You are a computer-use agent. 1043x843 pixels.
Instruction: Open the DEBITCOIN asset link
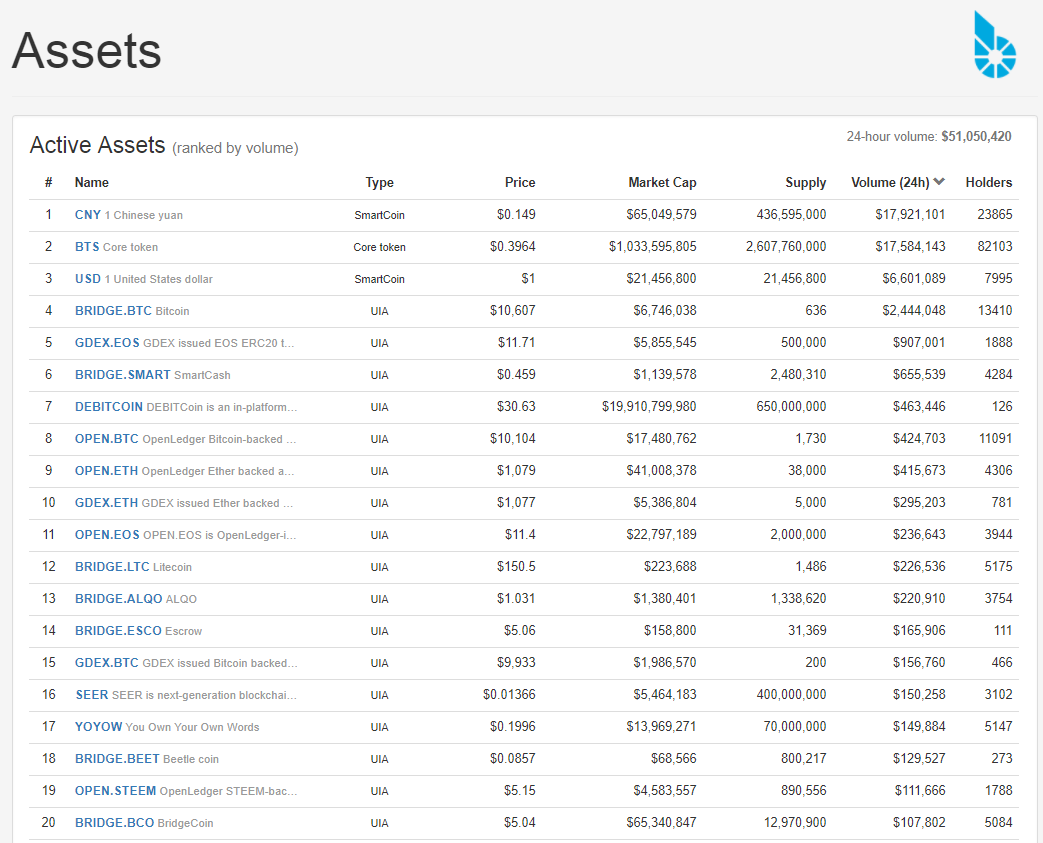tap(108, 407)
